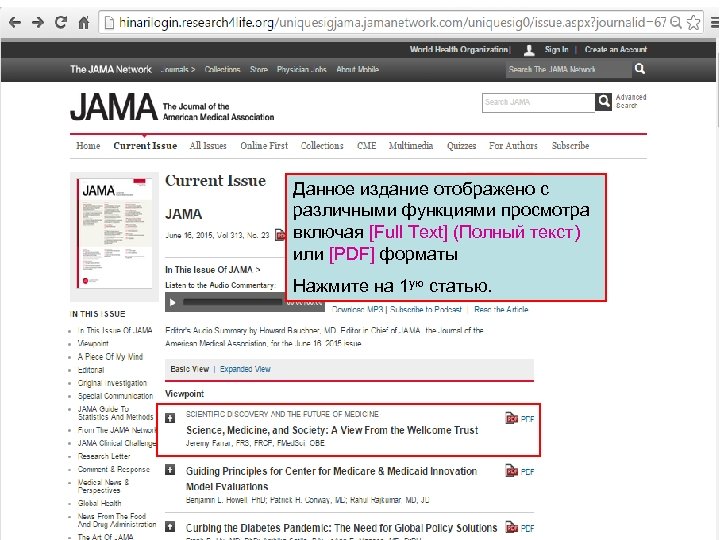The width and height of the screenshot is (720, 540).
Task: Jump to Comment & Response in sidebar
Action: click(113, 469)
